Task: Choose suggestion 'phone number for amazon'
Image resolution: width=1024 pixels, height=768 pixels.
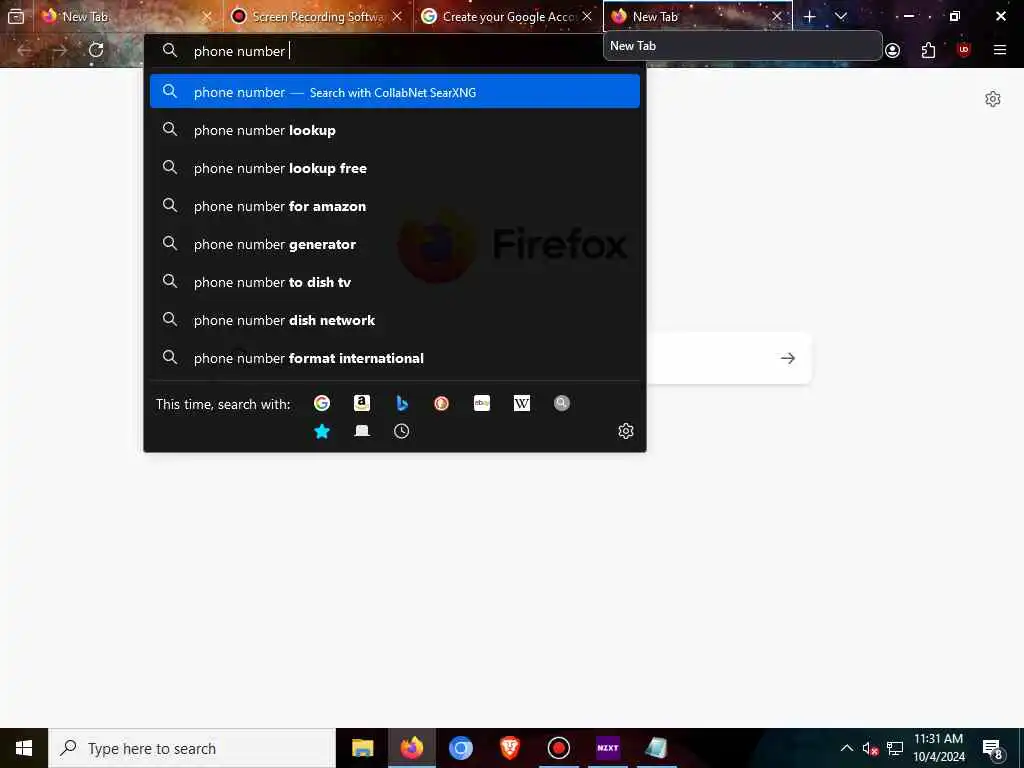Action: [x=394, y=206]
